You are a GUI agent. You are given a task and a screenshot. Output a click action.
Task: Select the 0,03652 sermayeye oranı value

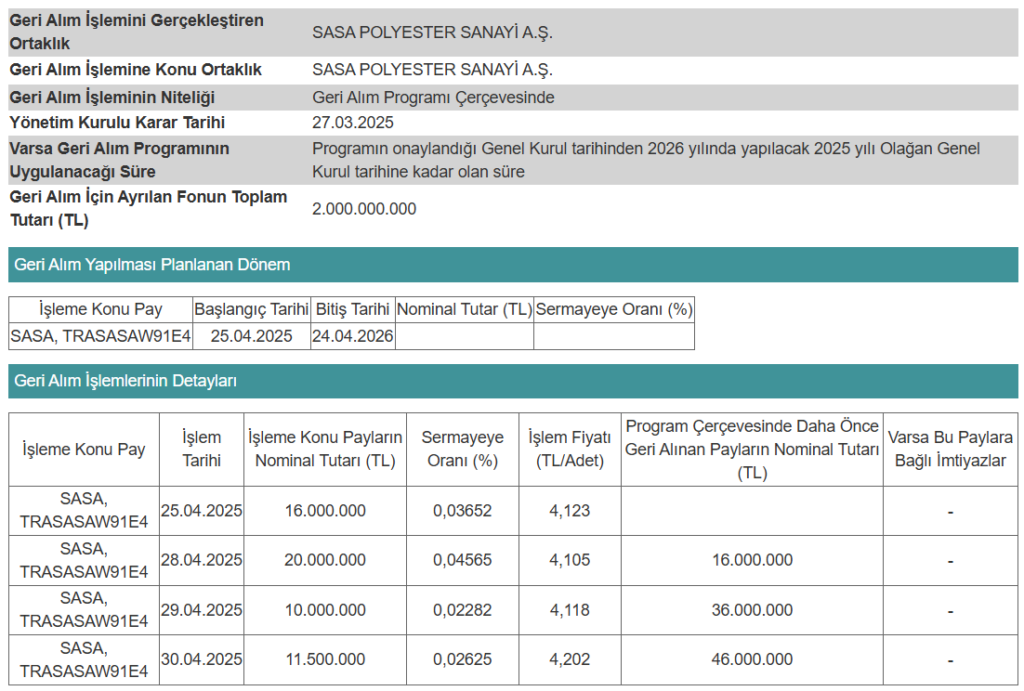click(463, 510)
